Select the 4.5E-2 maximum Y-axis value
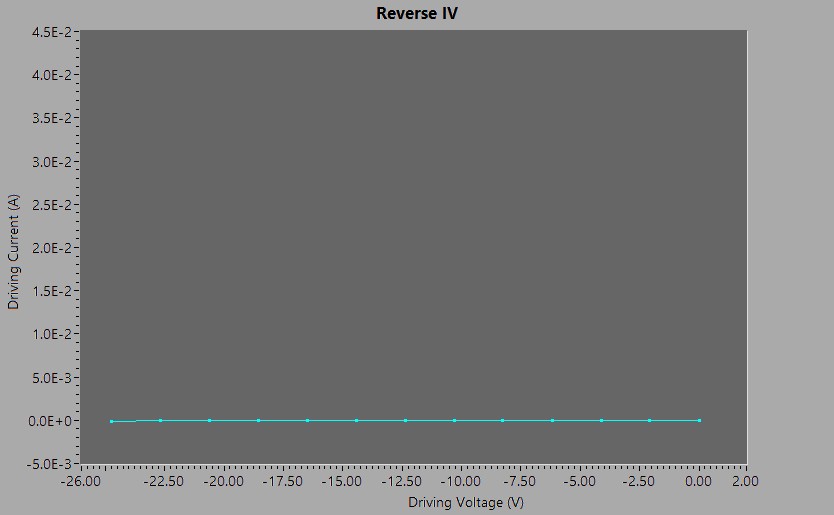The image size is (834, 515). pyautogui.click(x=51, y=32)
